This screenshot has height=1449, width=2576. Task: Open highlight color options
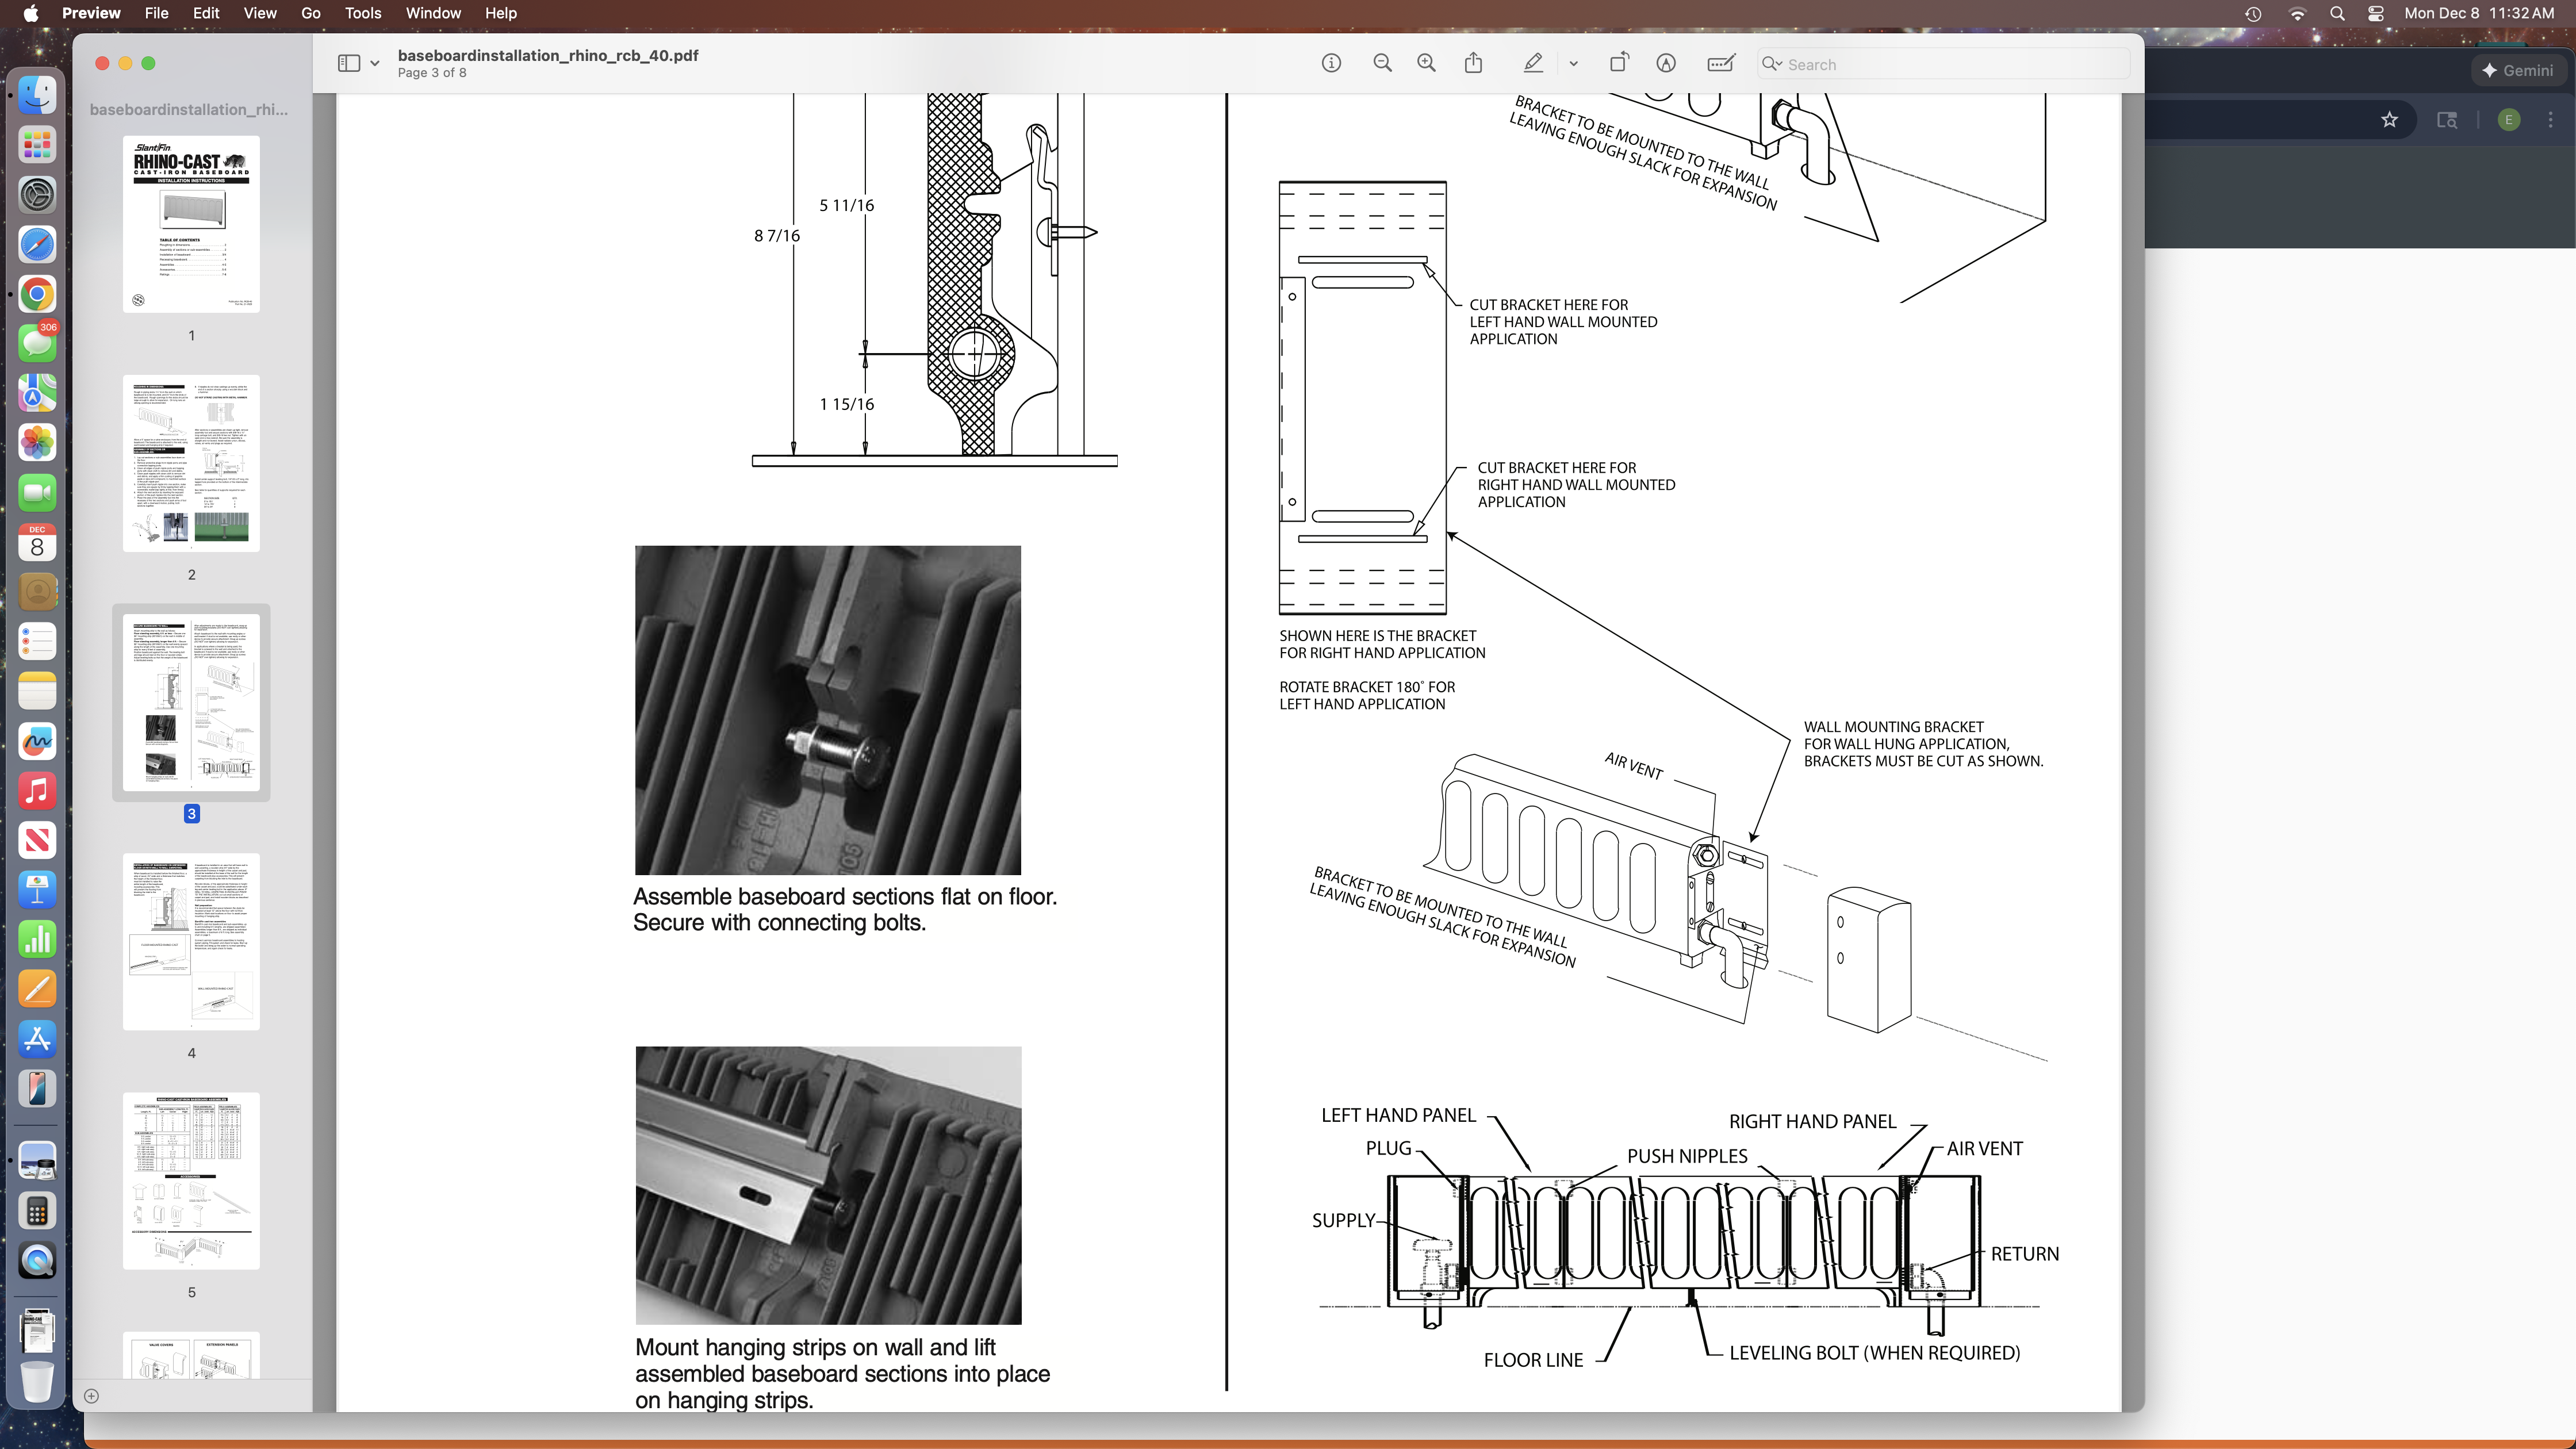(1573, 63)
